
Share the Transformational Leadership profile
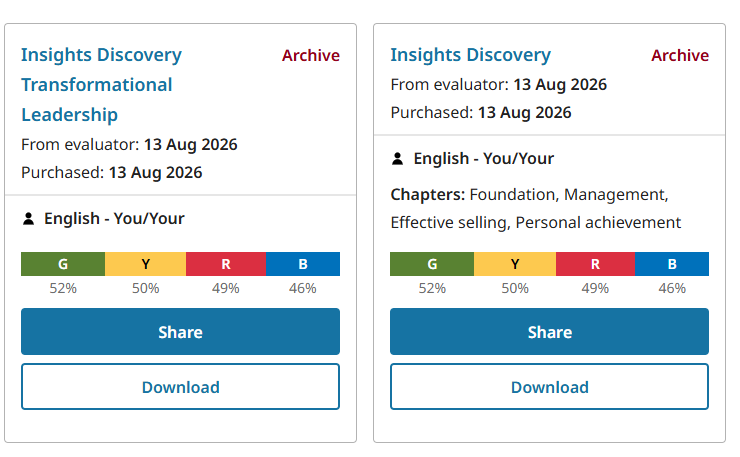point(180,331)
